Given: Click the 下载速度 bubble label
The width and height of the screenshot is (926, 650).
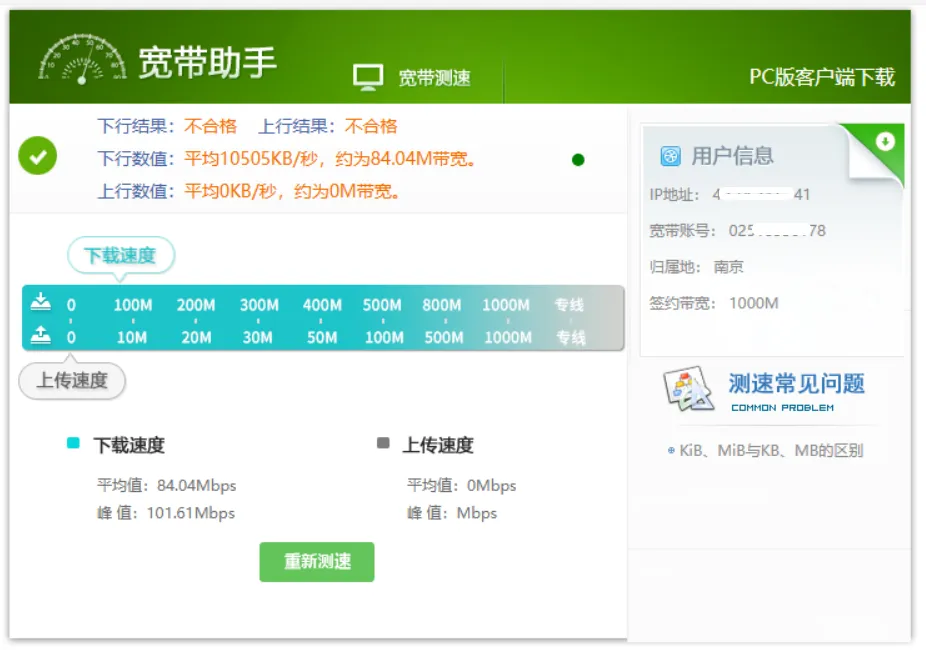Looking at the screenshot, I should [x=120, y=255].
